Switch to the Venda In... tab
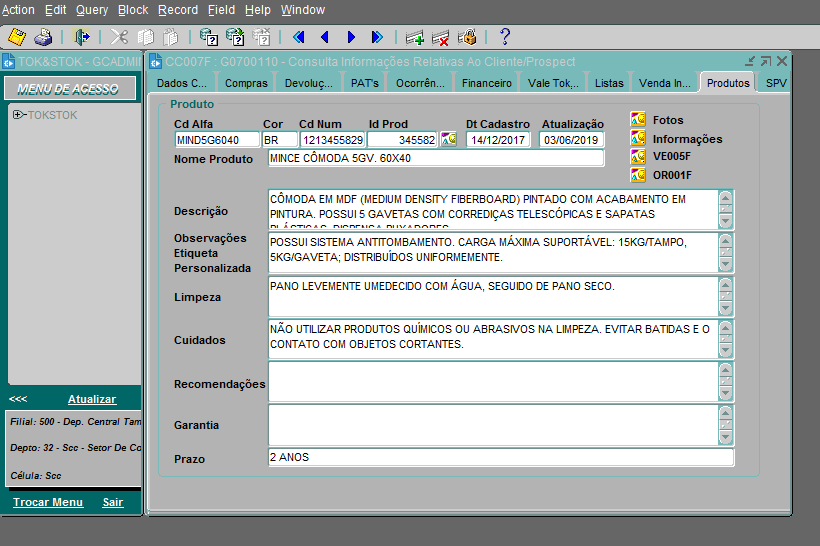820x546 pixels. click(x=665, y=83)
